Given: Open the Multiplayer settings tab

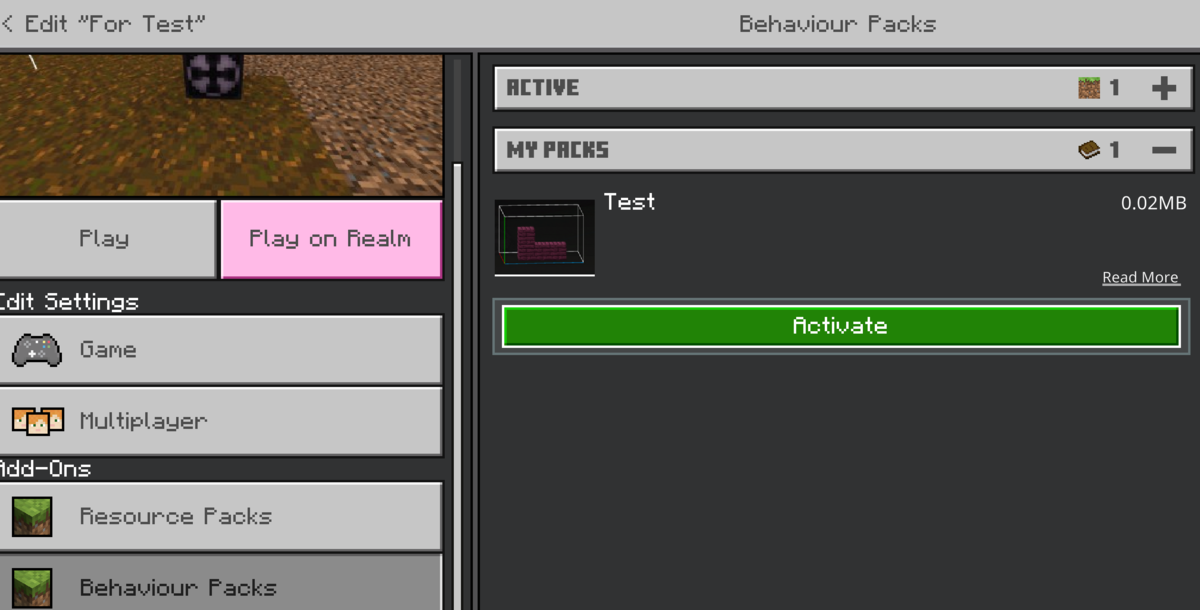Looking at the screenshot, I should pyautogui.click(x=220, y=421).
